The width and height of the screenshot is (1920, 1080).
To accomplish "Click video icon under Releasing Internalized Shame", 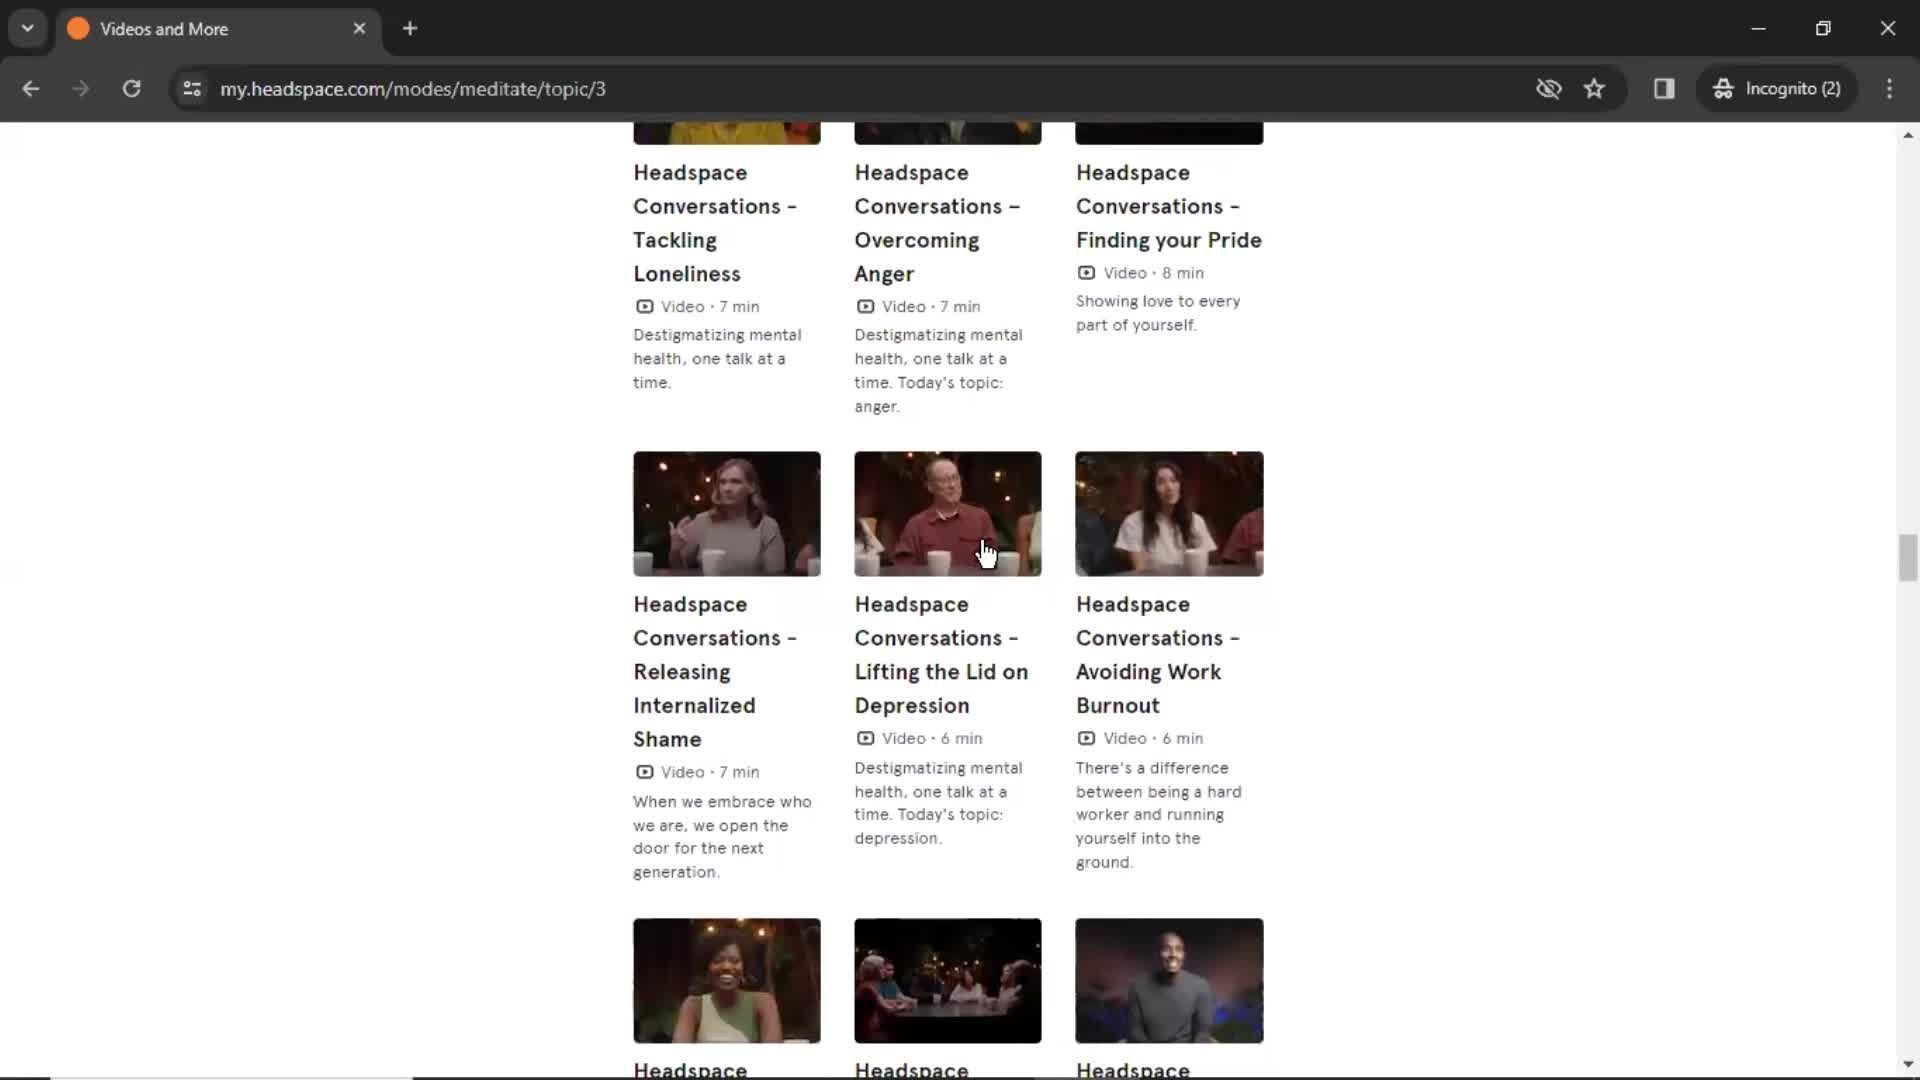I will tap(645, 772).
